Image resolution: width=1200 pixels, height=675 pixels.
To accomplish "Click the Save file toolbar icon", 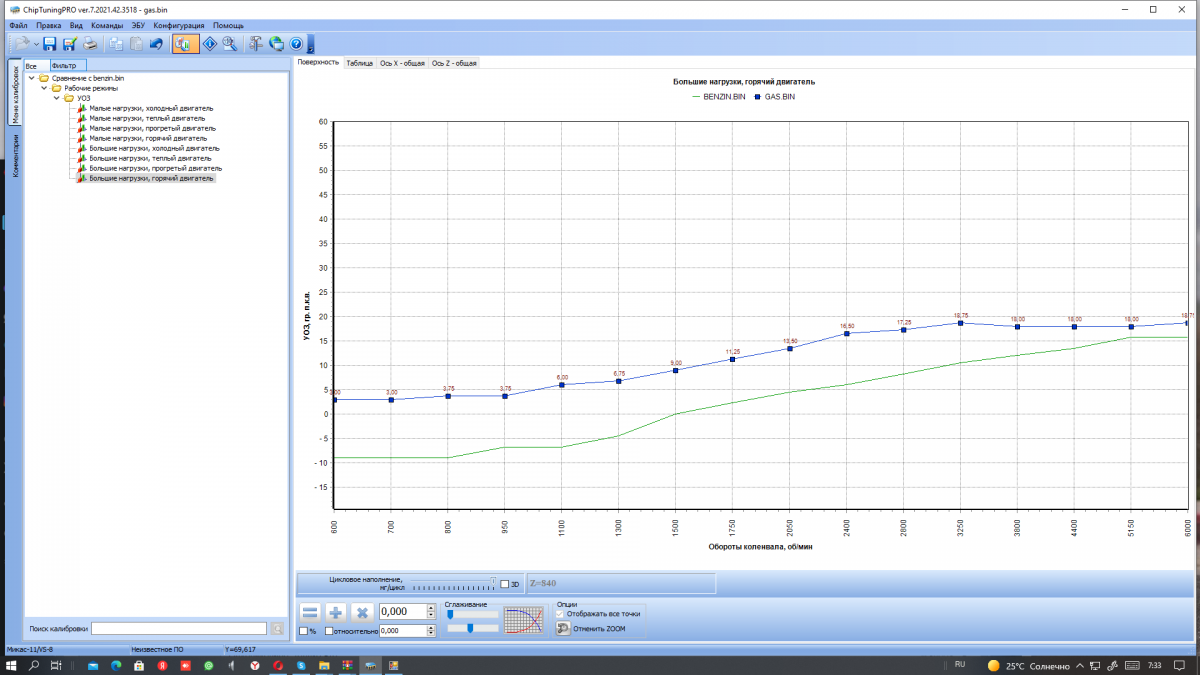I will click(x=49, y=44).
